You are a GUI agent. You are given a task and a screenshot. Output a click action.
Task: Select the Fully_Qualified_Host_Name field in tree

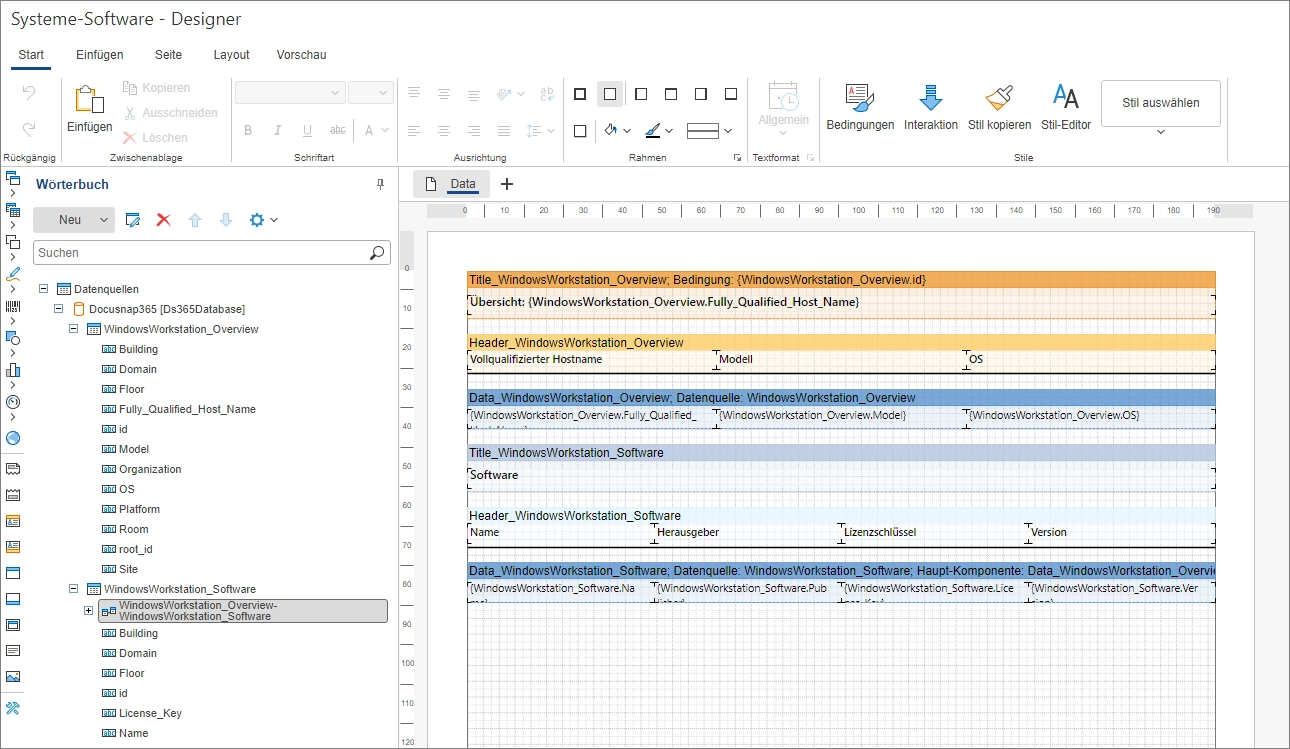click(x=187, y=409)
